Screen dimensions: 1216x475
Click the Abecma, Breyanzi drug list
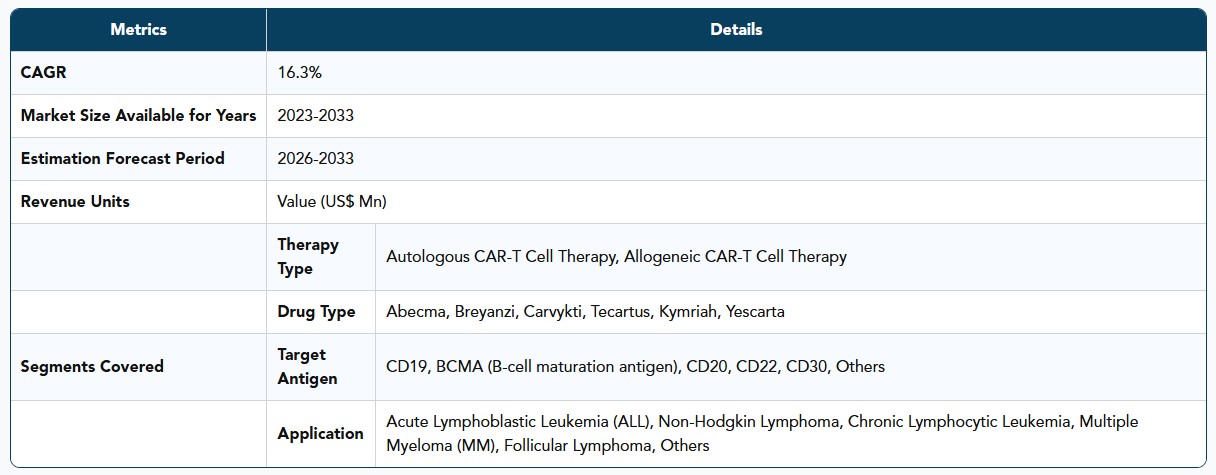(x=585, y=312)
